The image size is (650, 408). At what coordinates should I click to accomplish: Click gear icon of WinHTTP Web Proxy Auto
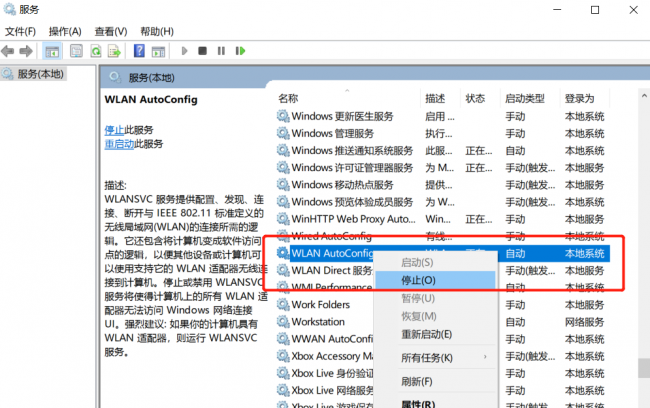(x=283, y=219)
